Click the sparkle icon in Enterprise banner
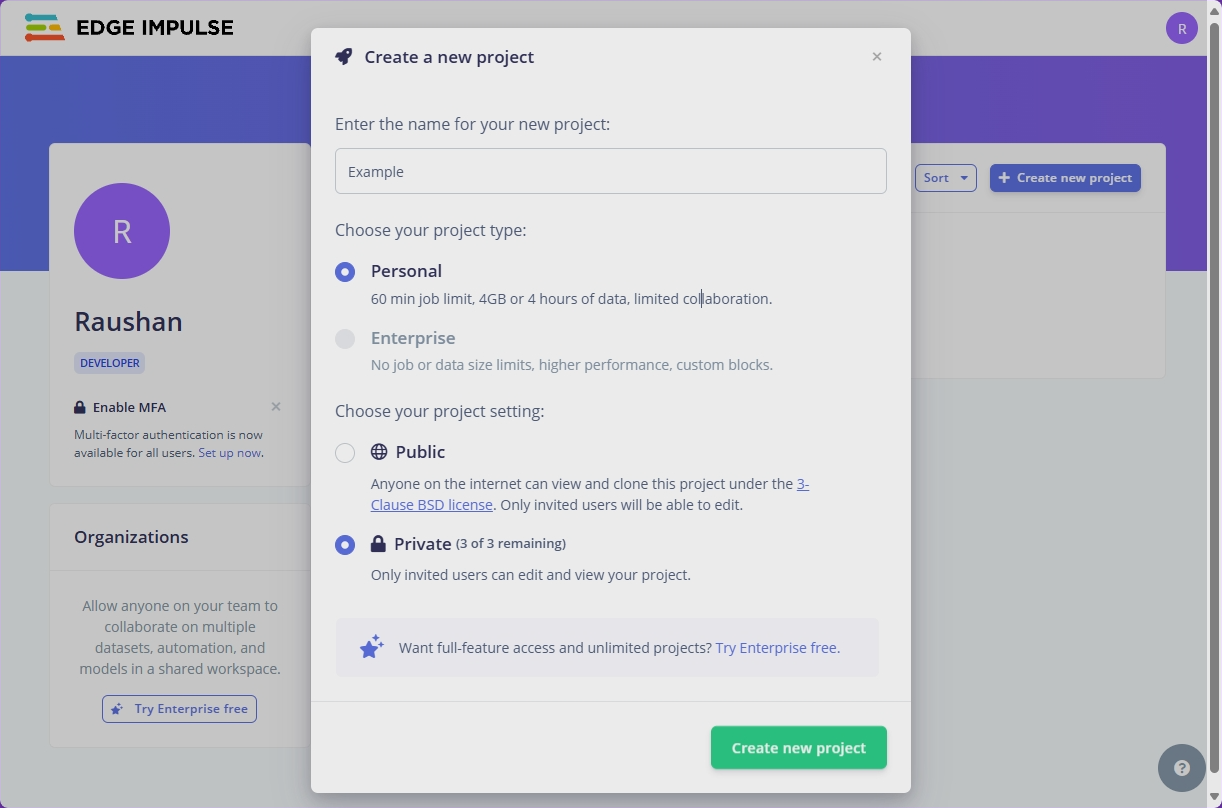 coord(372,647)
